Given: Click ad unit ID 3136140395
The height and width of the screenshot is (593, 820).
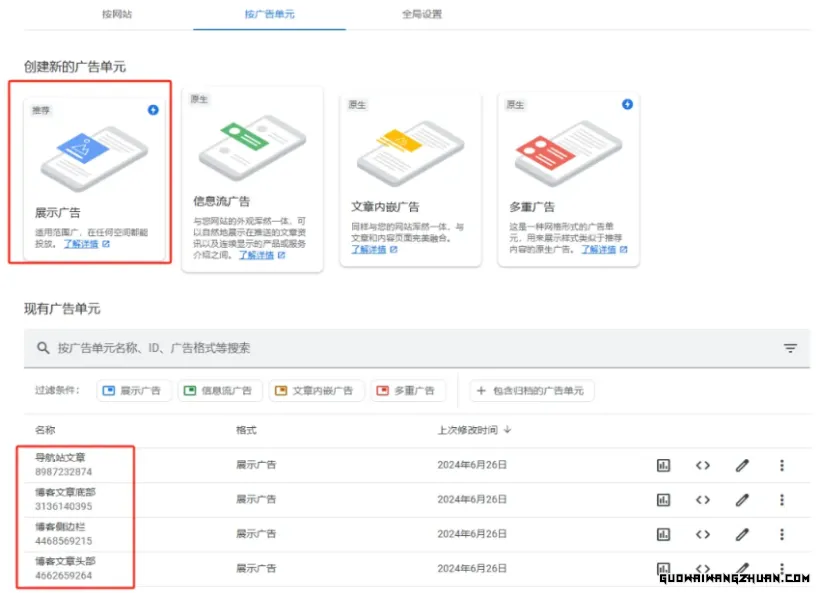Looking at the screenshot, I should (x=63, y=506).
